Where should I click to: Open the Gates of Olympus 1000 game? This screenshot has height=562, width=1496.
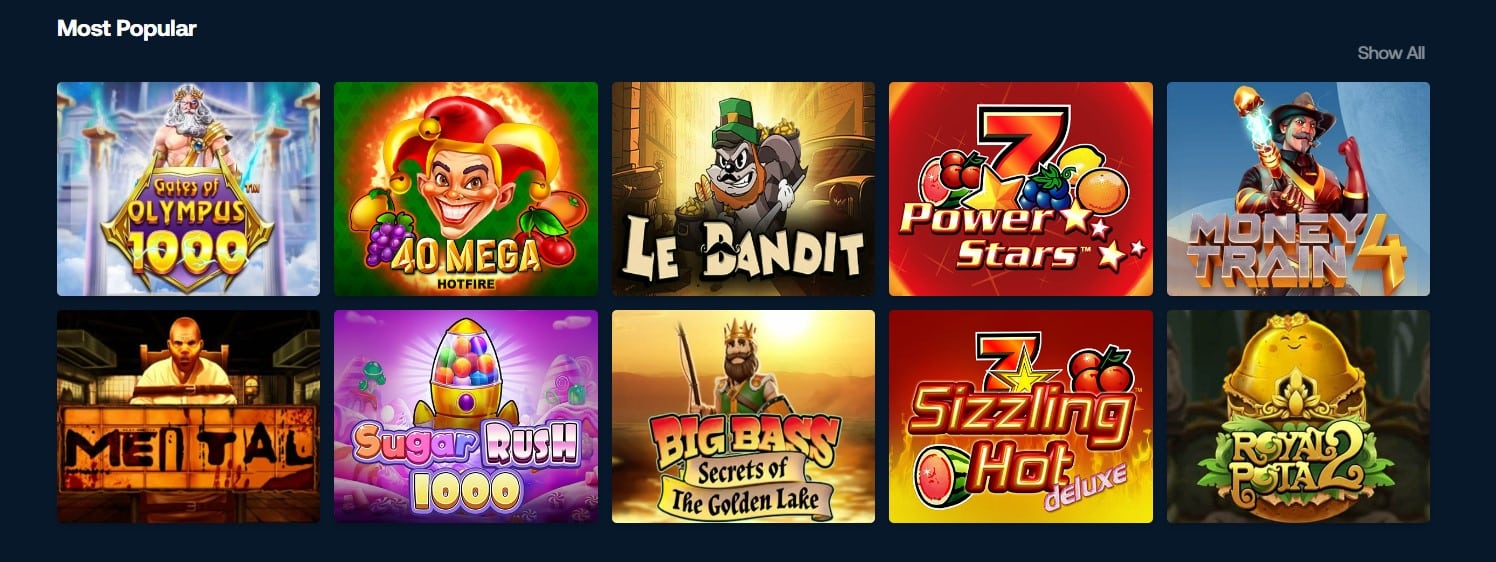pyautogui.click(x=188, y=189)
